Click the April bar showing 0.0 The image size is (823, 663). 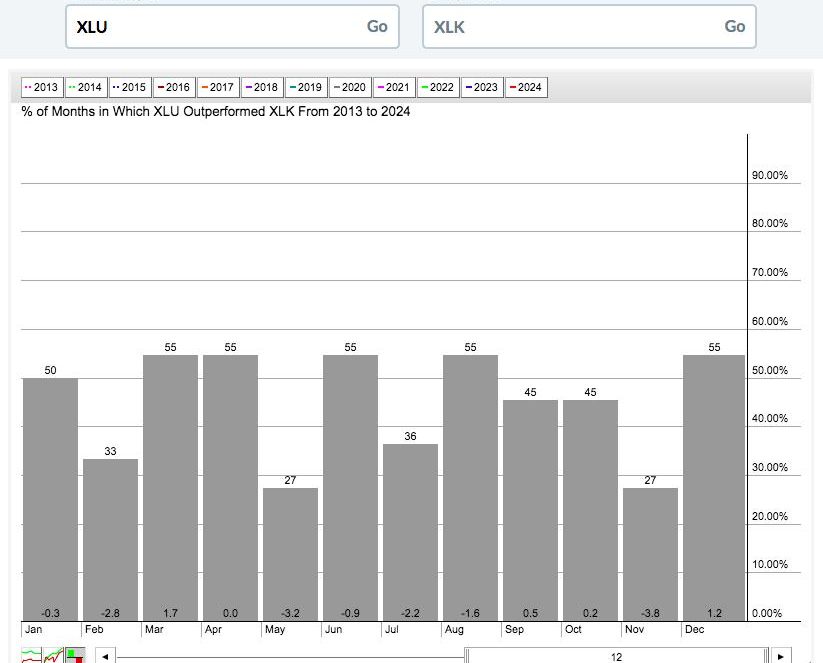[230, 488]
